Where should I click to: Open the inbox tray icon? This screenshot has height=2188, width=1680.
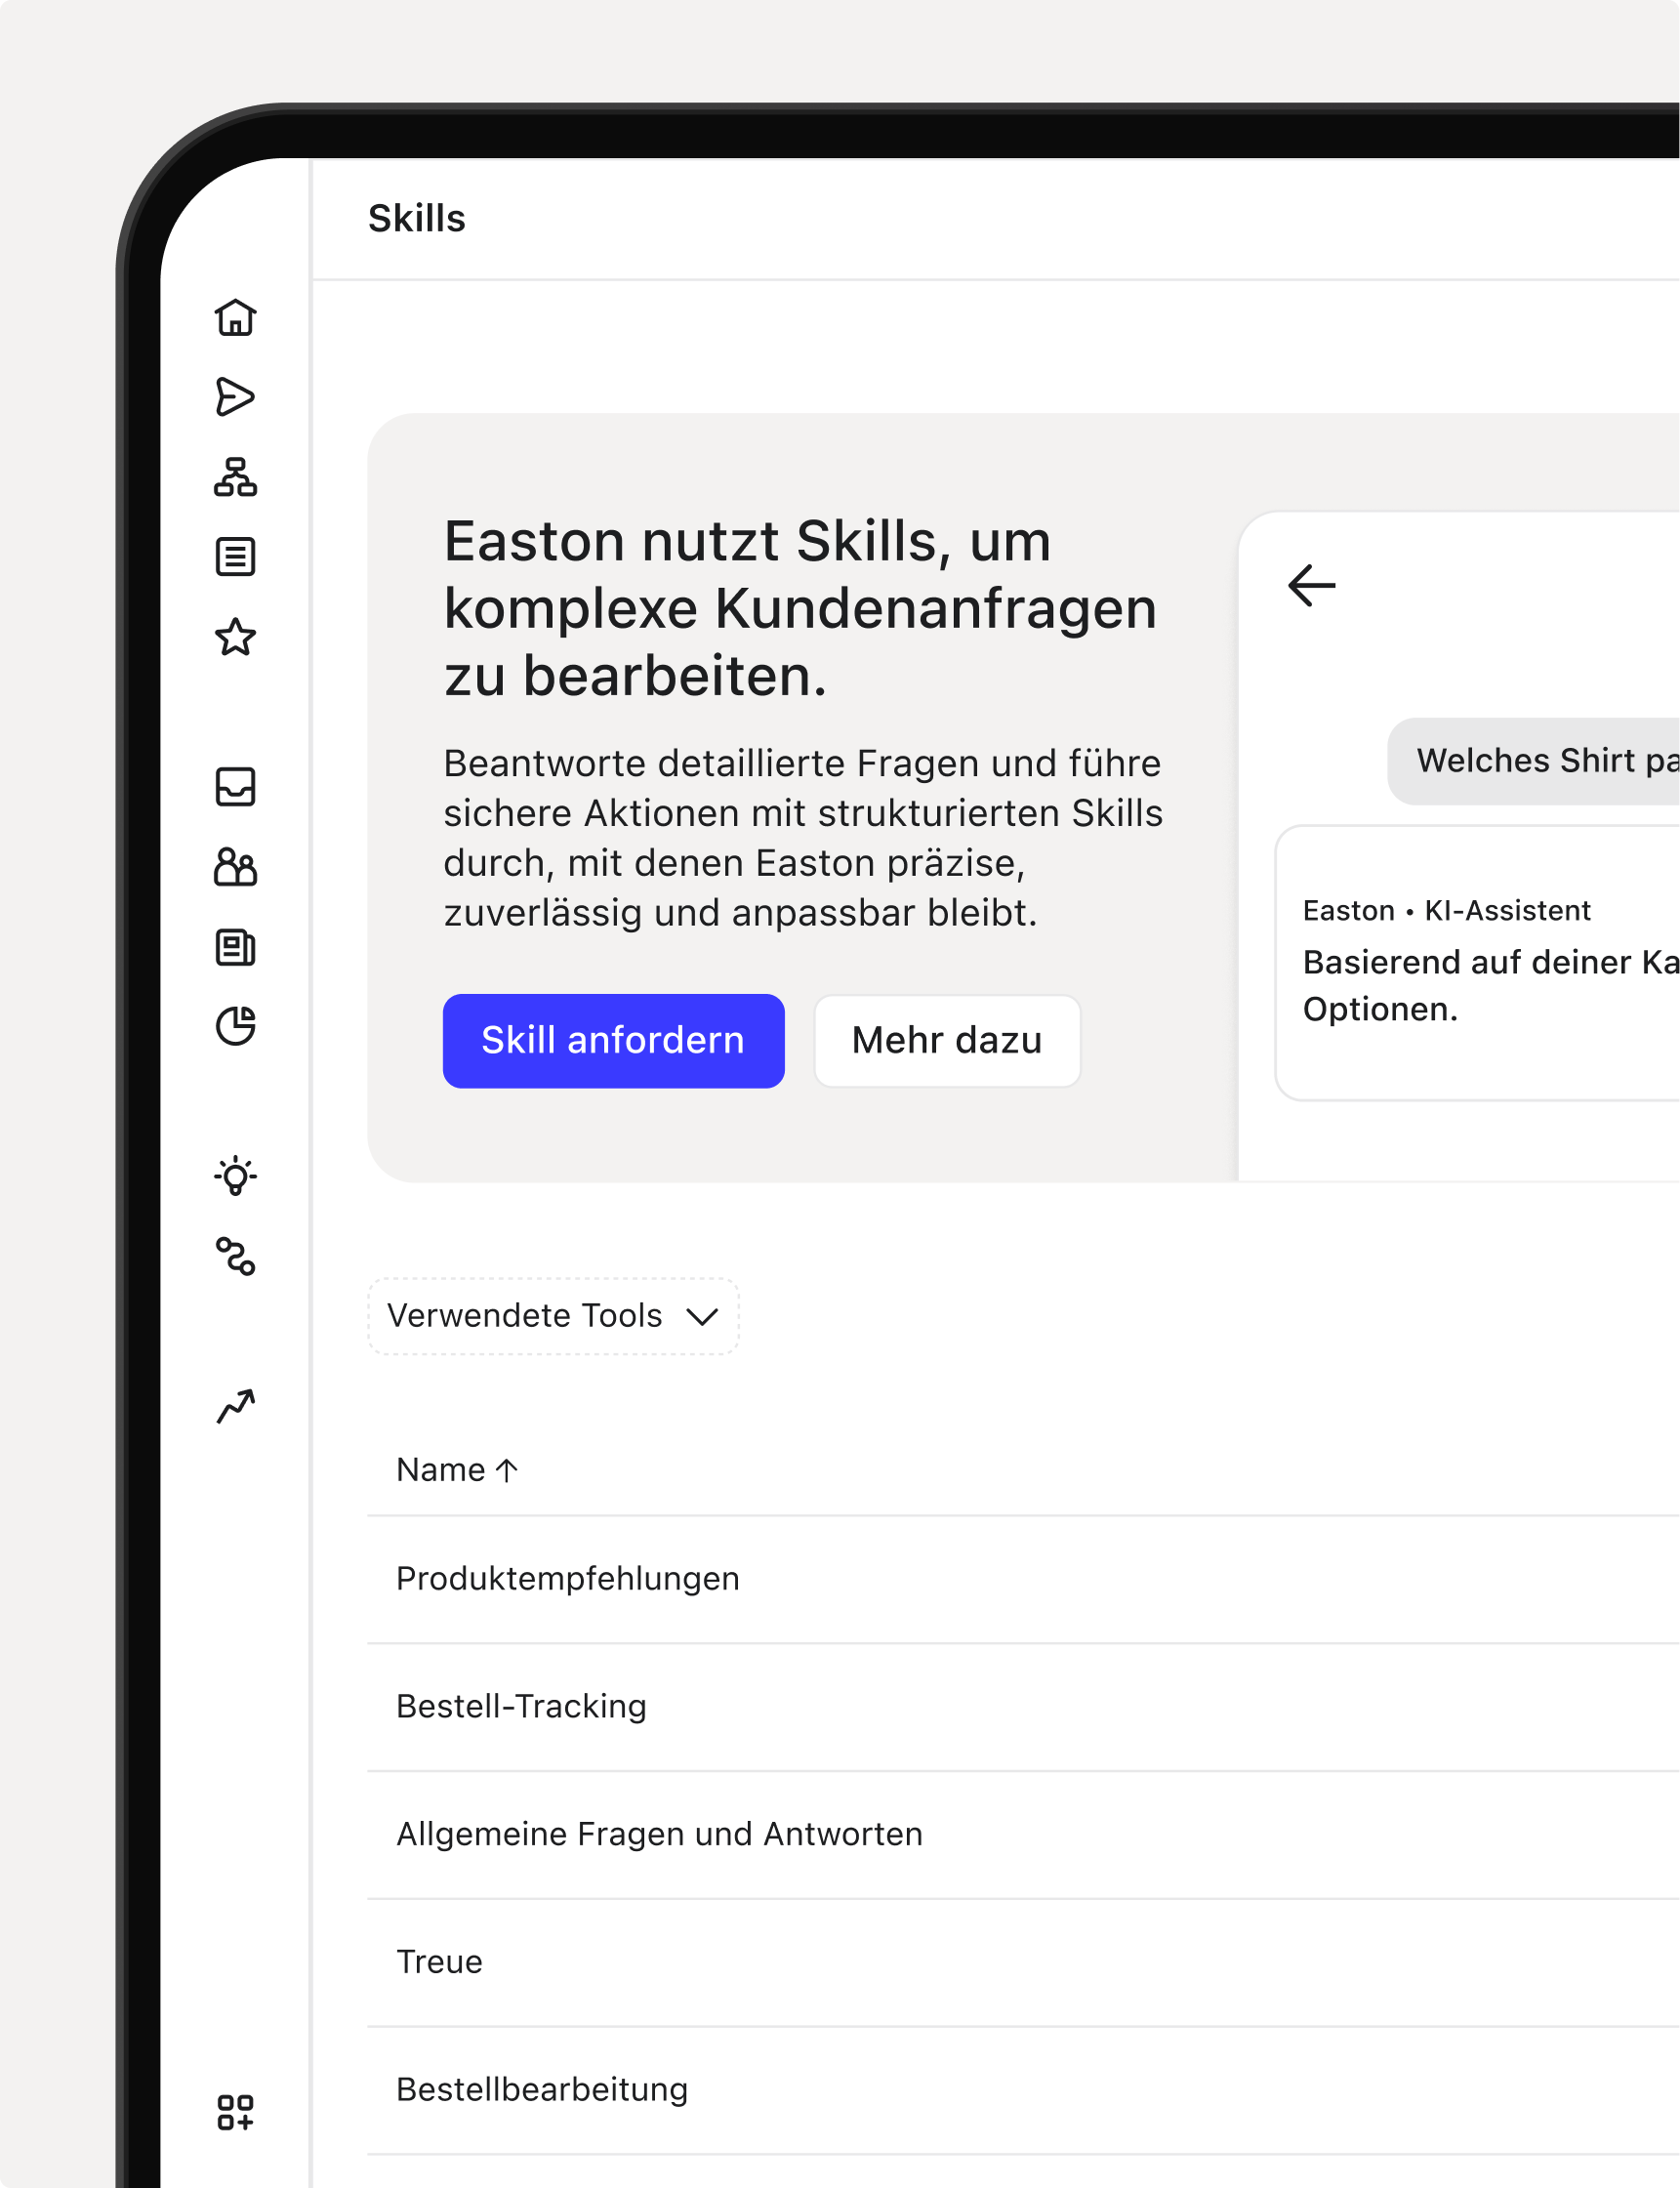click(235, 787)
